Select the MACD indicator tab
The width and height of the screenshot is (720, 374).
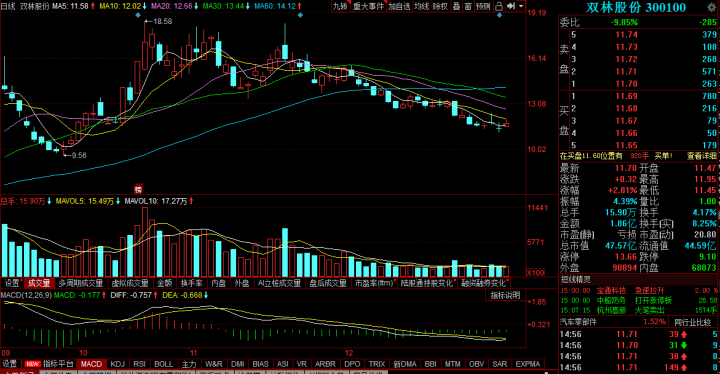coord(91,364)
